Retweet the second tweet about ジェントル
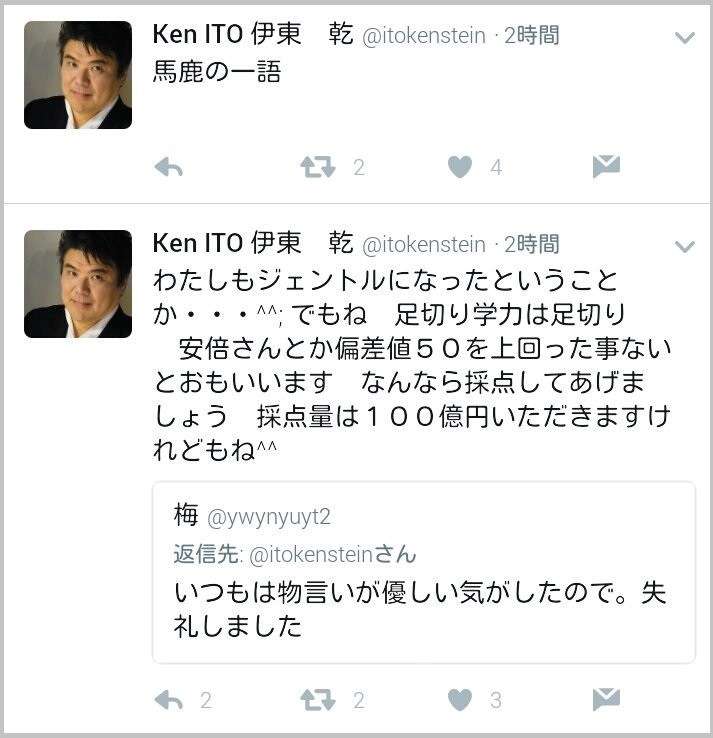 coord(318,700)
